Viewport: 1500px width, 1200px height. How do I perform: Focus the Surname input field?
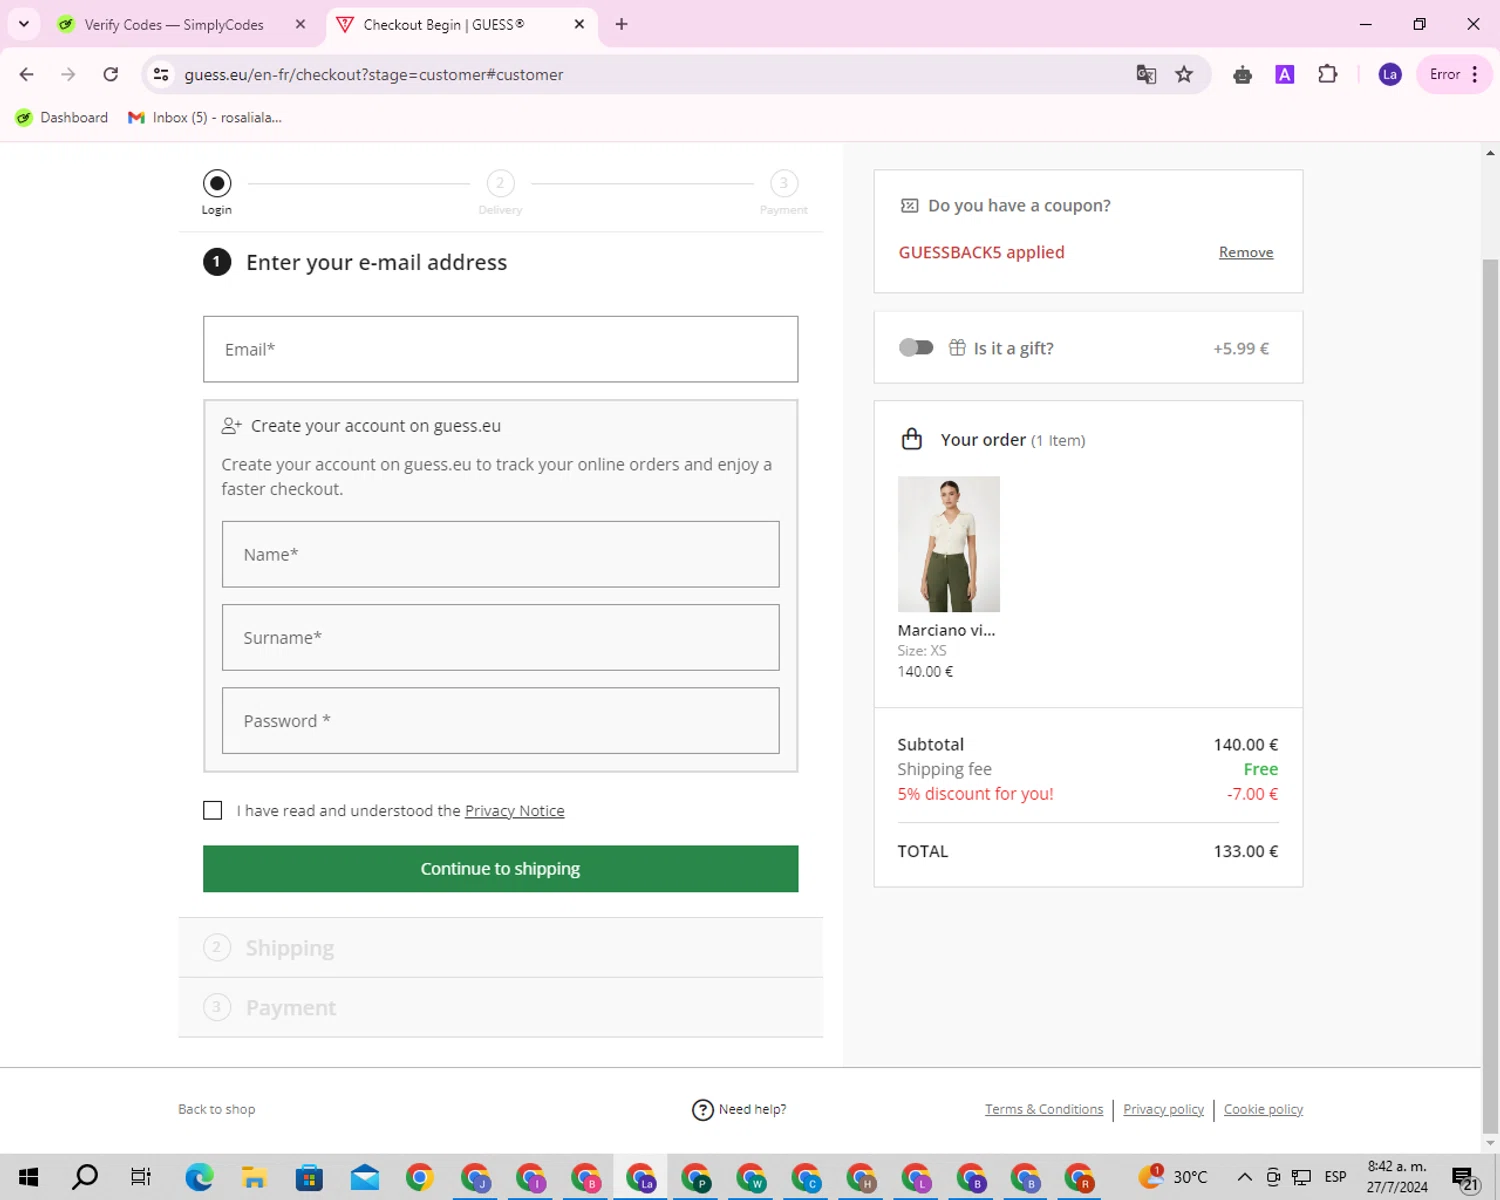point(500,637)
